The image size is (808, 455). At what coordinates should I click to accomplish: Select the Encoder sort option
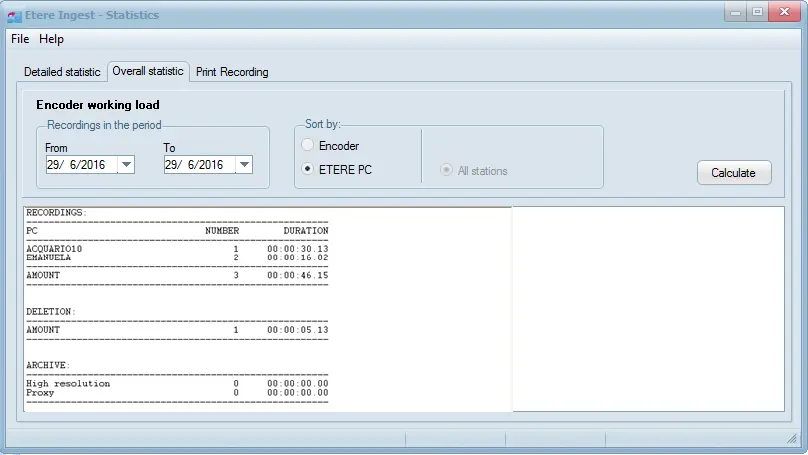click(308, 146)
